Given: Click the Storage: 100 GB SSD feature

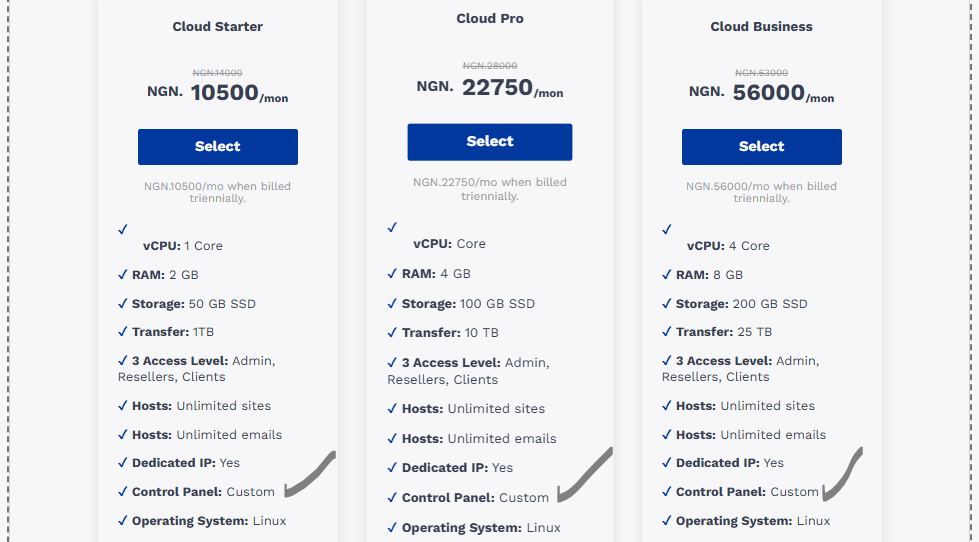Looking at the screenshot, I should (x=468, y=303).
